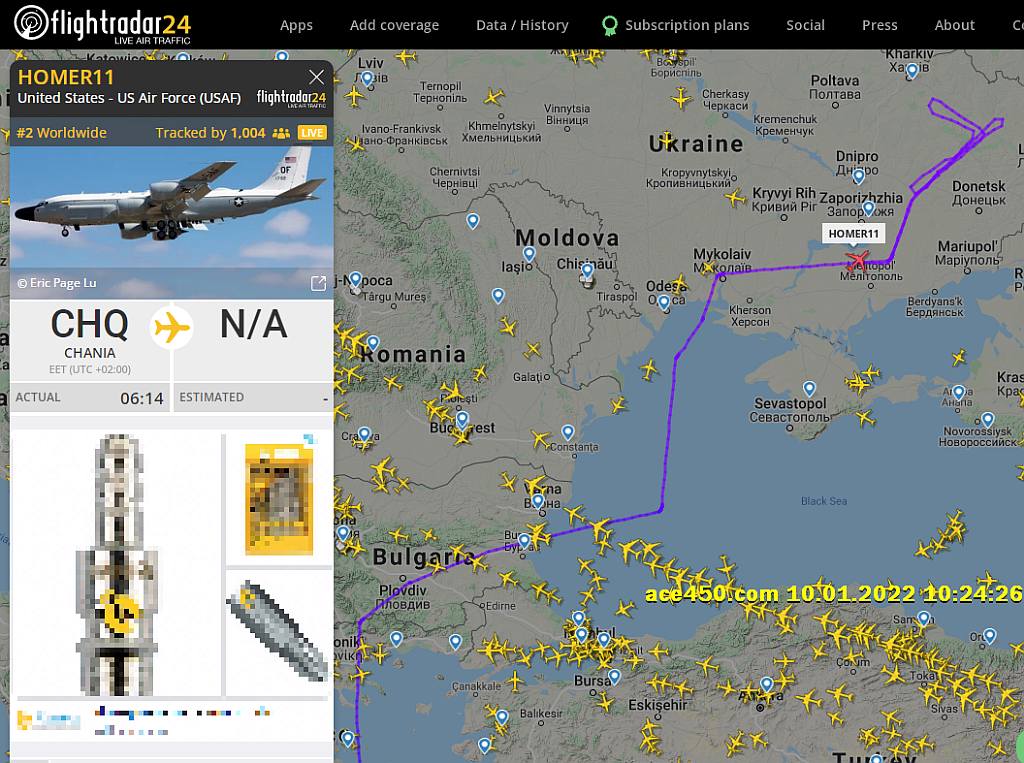Close the HOMER11 flight info panel

[317, 77]
